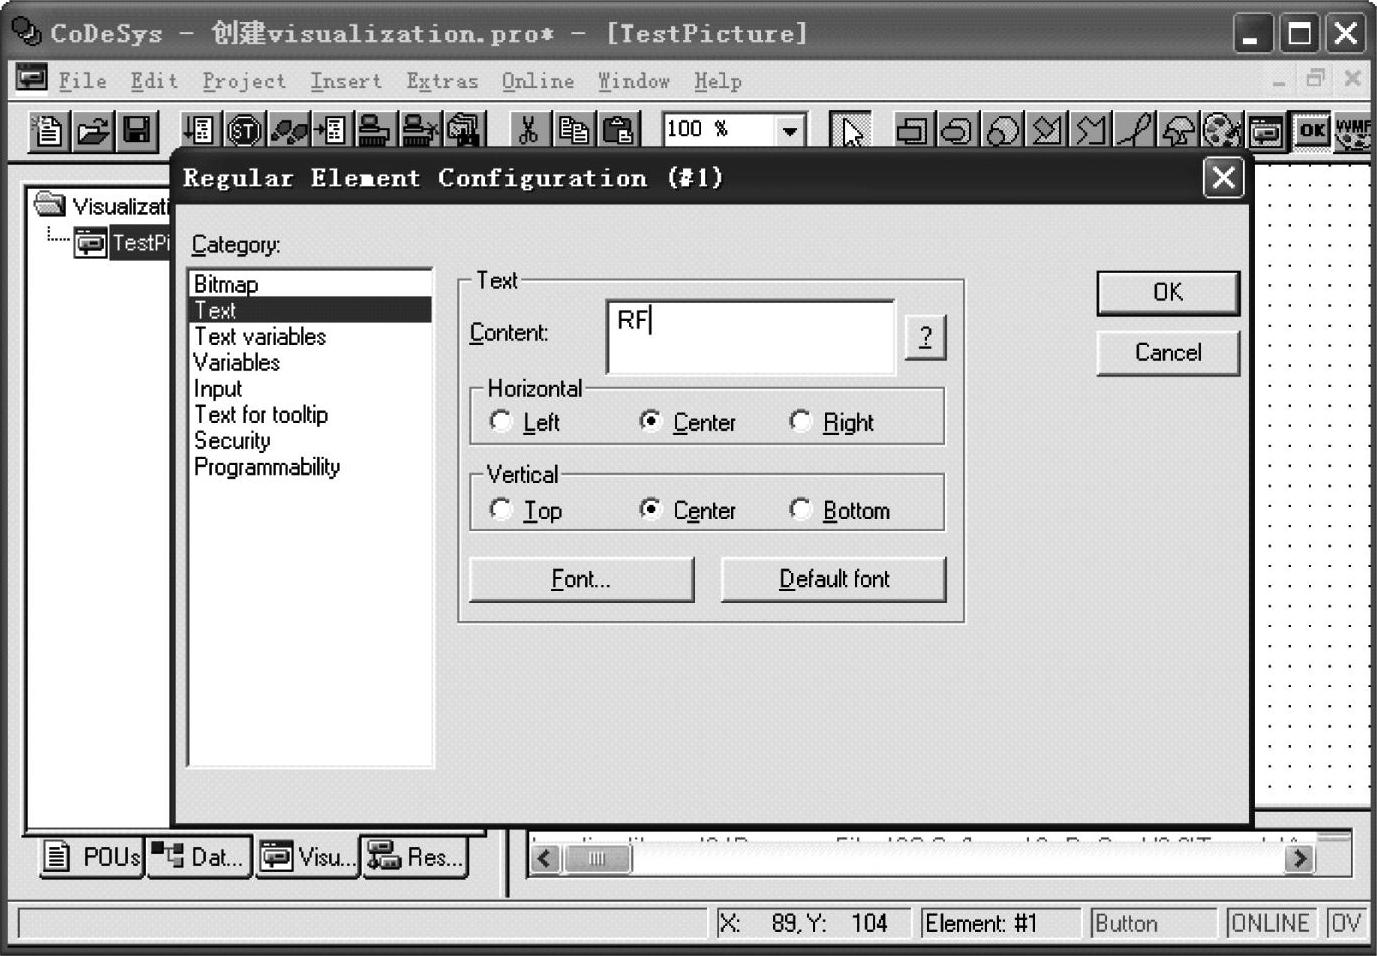This screenshot has height=956, width=1377.
Task: Switch to the POUs tab
Action: coord(92,857)
